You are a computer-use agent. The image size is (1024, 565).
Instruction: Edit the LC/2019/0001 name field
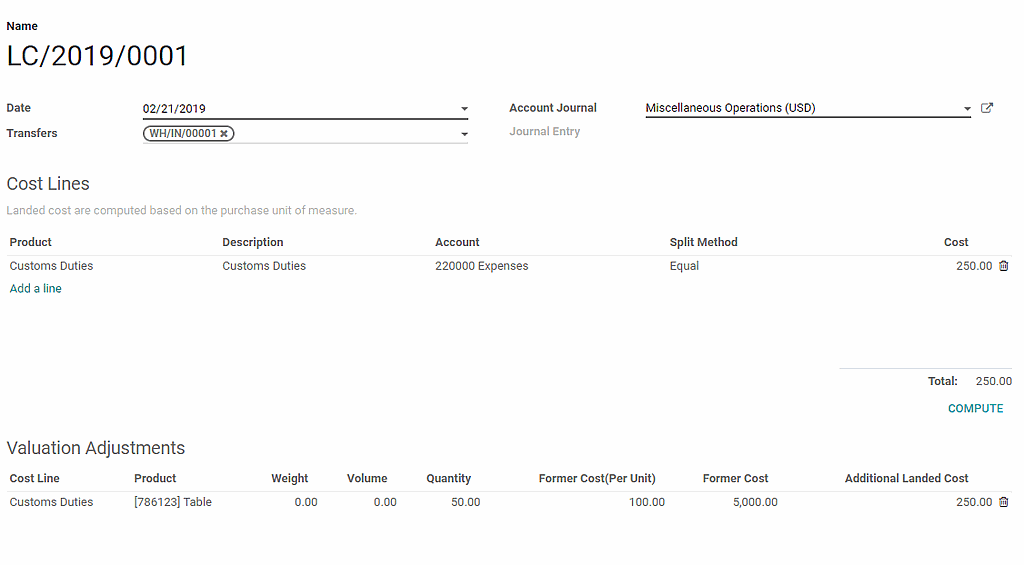[x=98, y=56]
